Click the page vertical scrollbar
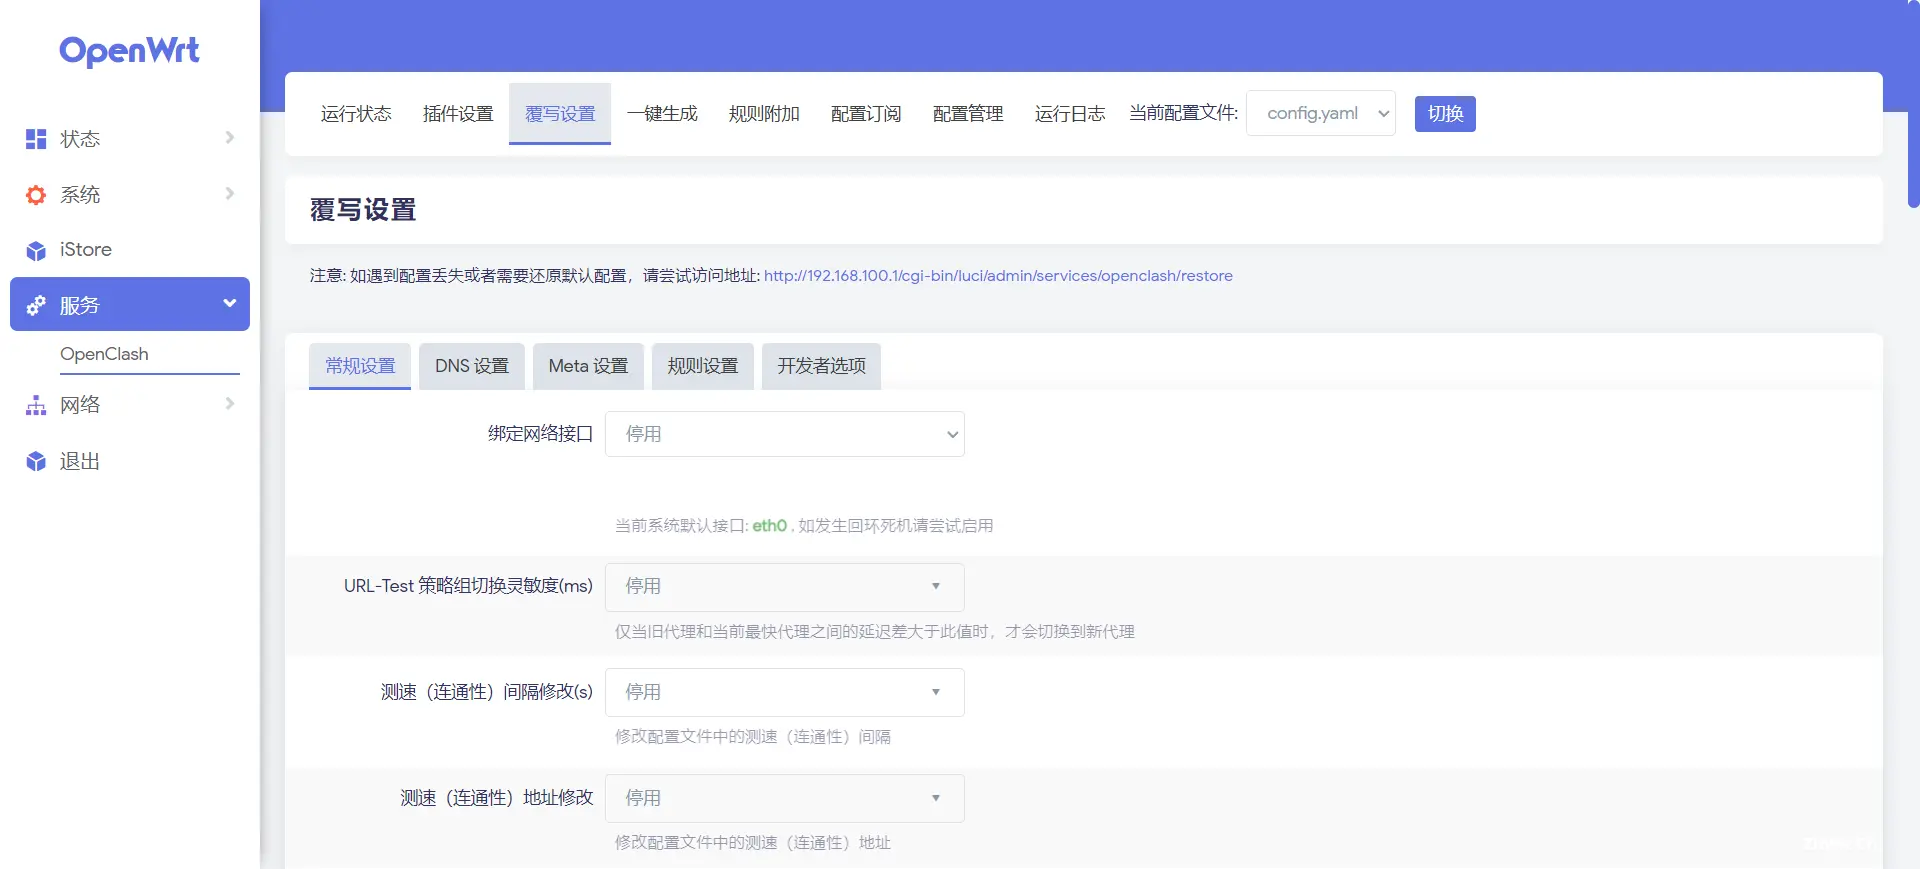The height and width of the screenshot is (869, 1920). 1913,105
